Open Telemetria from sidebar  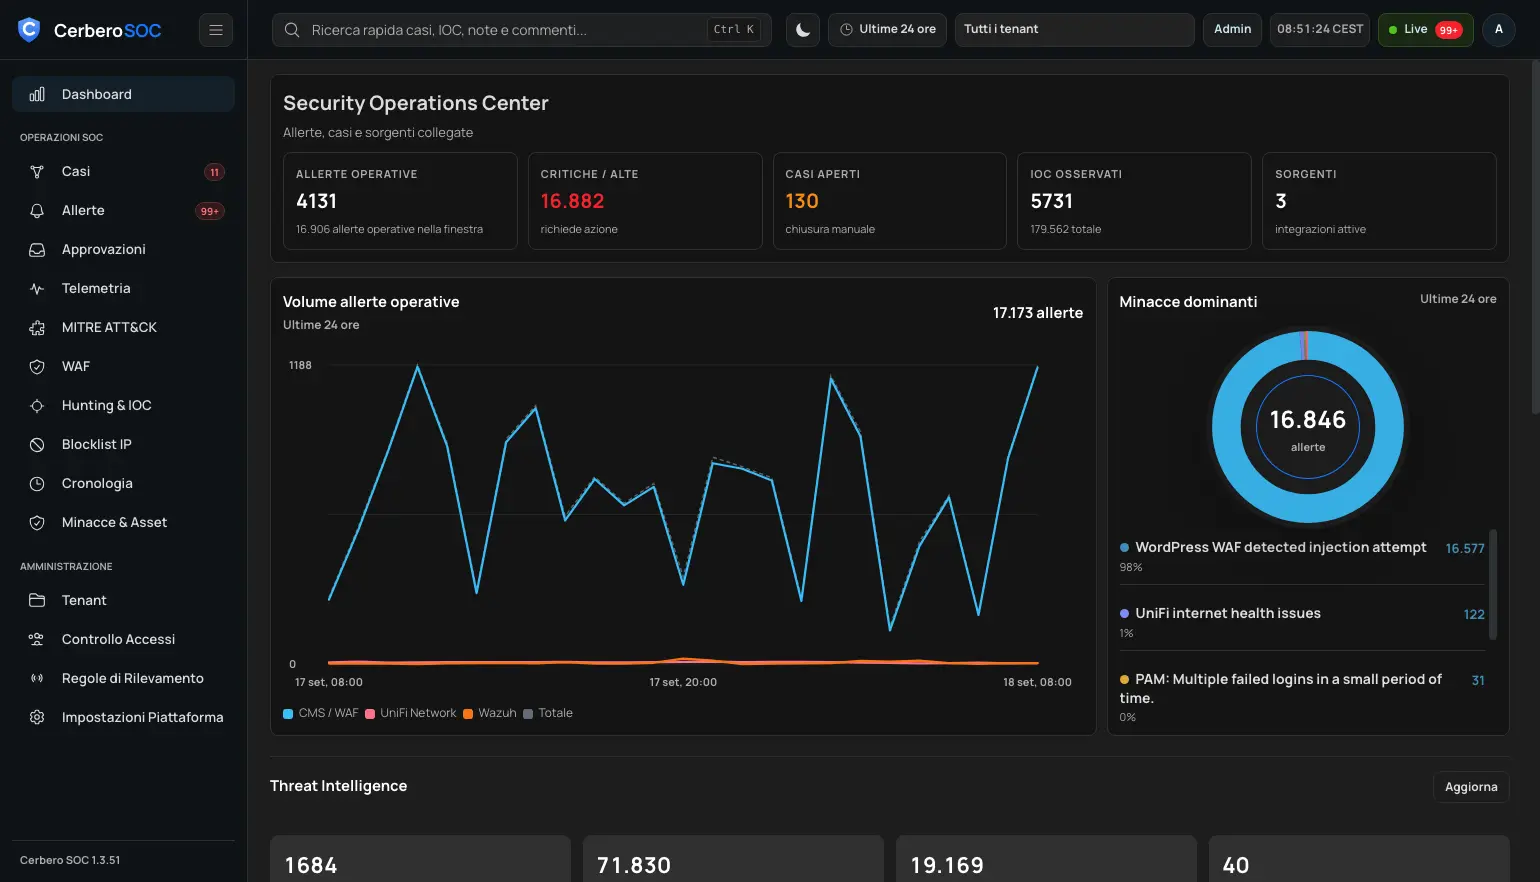tap(123, 289)
